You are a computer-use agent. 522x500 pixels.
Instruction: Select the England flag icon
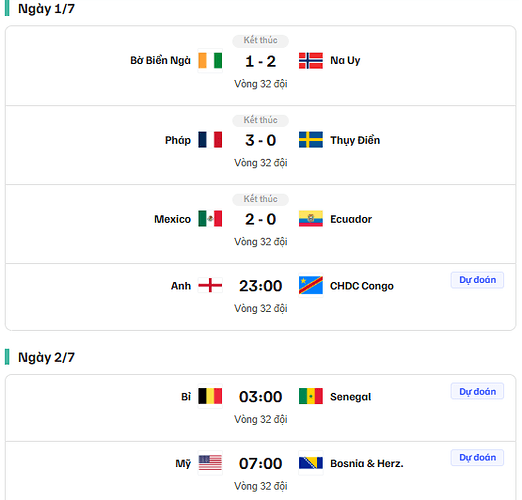point(210,285)
